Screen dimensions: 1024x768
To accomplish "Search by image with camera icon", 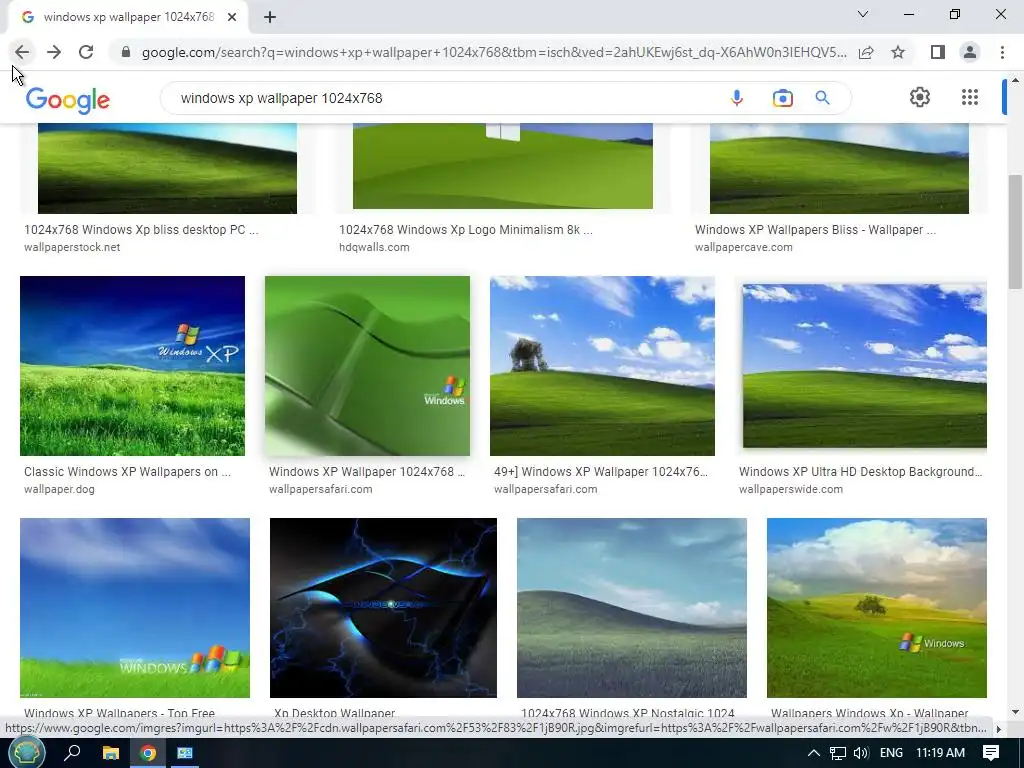I will click(782, 98).
